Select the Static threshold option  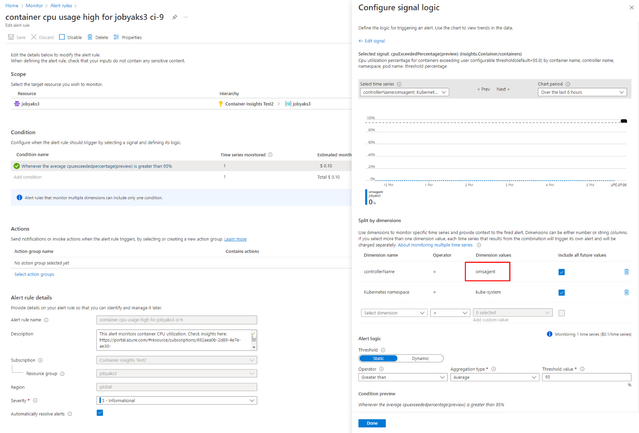[x=378, y=358]
